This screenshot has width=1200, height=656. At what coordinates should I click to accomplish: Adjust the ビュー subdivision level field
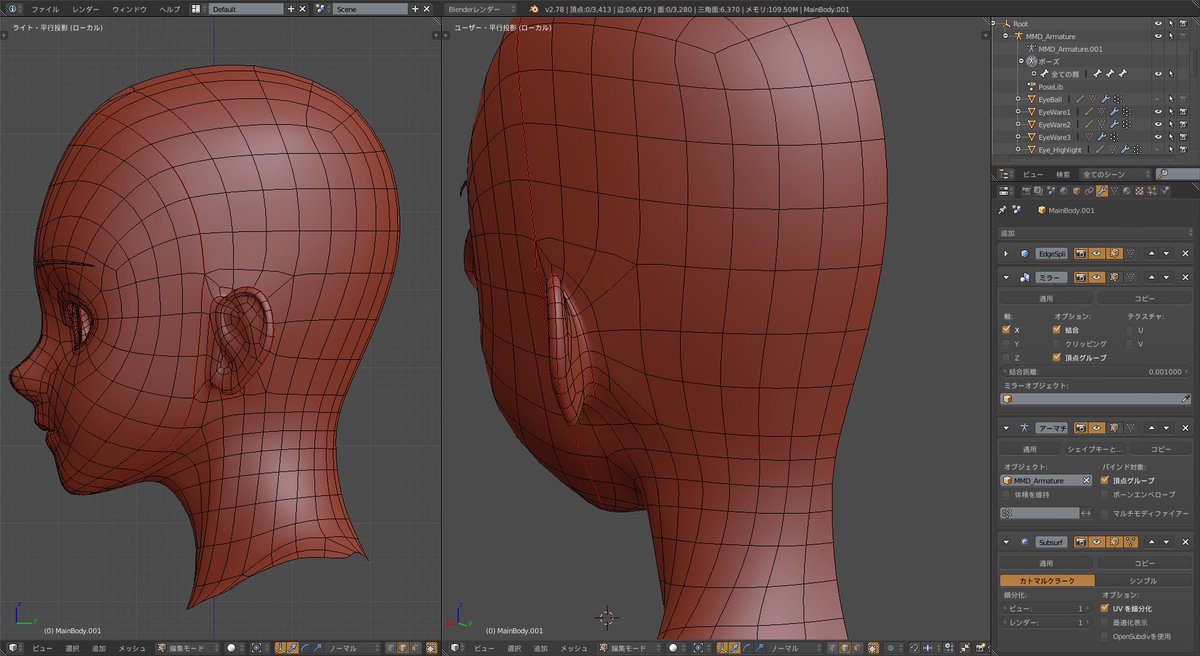pos(1045,608)
